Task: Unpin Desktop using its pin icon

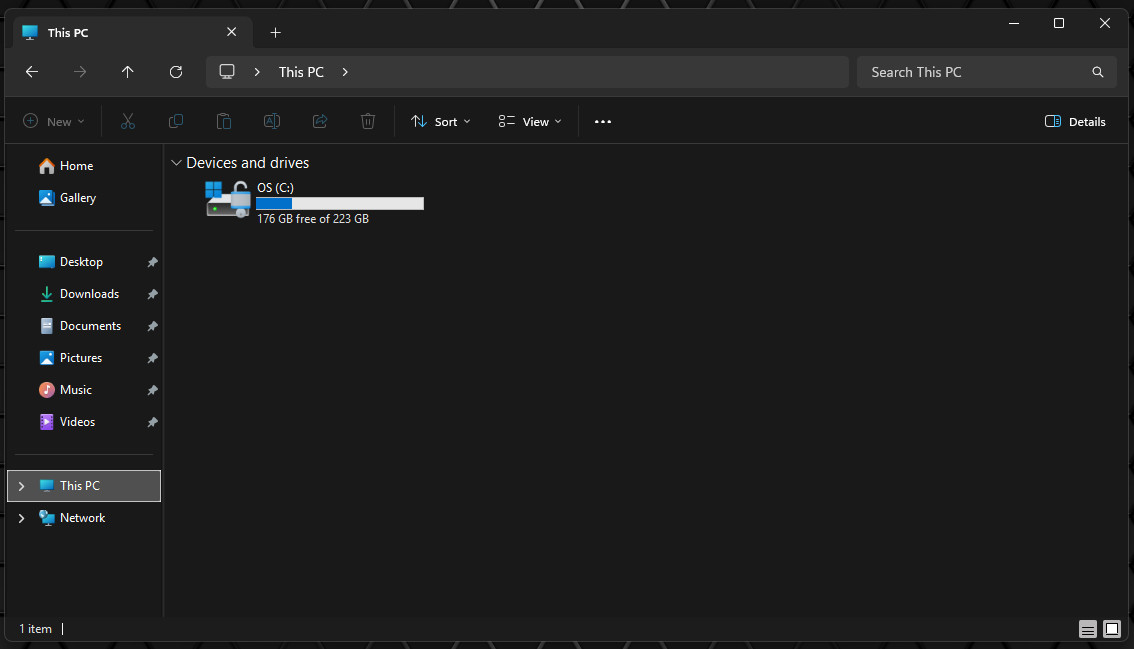Action: pos(153,263)
